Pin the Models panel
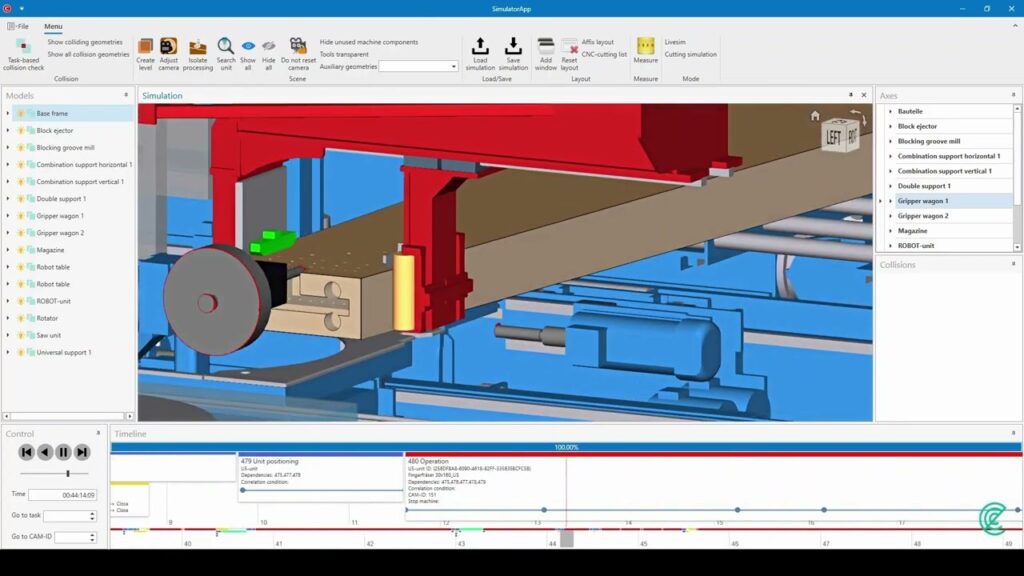The height and width of the screenshot is (576, 1024). pyautogui.click(x=126, y=95)
